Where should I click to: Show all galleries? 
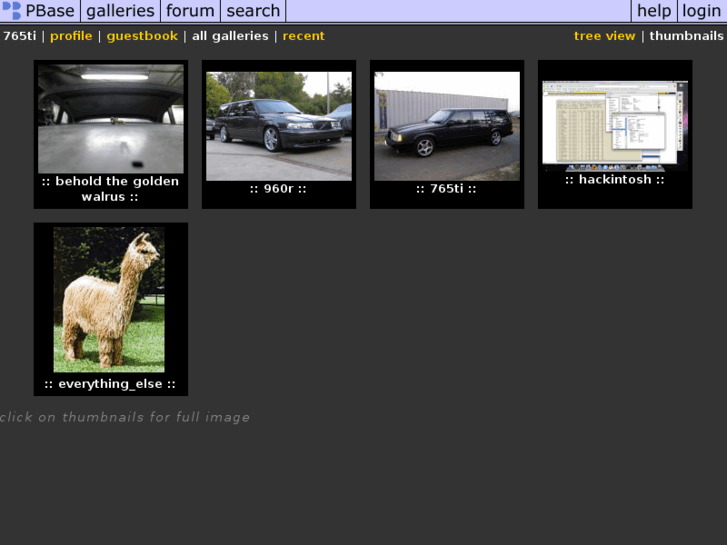pos(230,36)
